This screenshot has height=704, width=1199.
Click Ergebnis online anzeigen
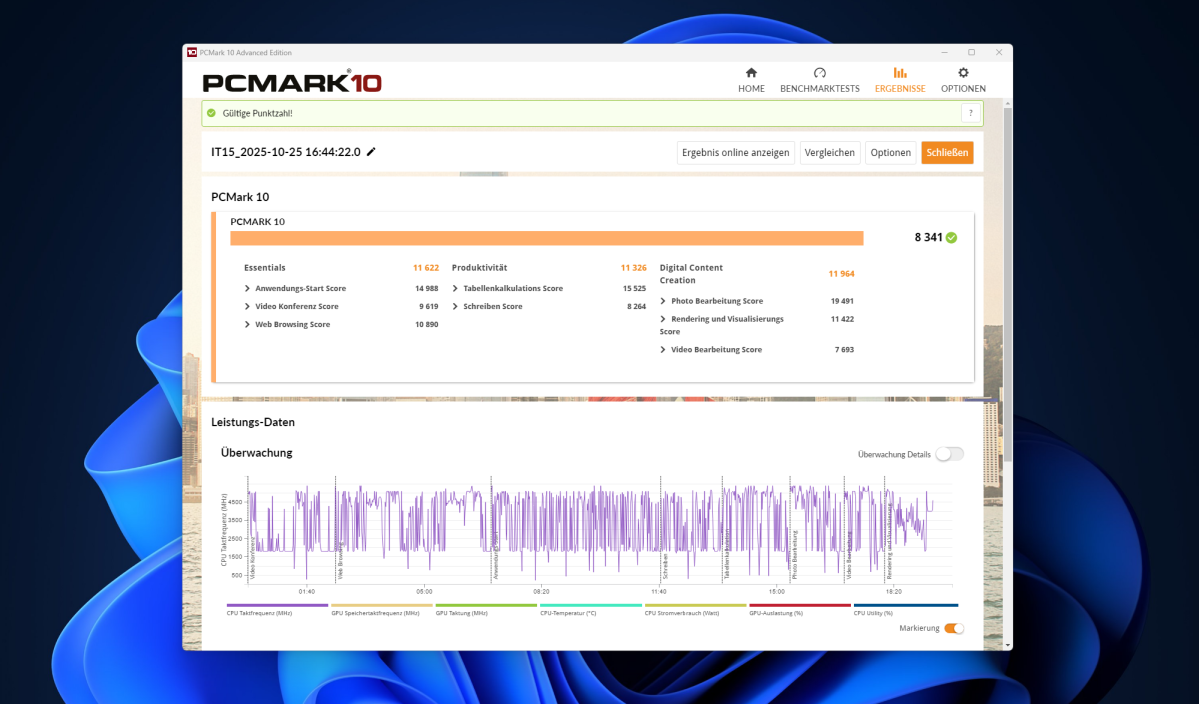[735, 152]
